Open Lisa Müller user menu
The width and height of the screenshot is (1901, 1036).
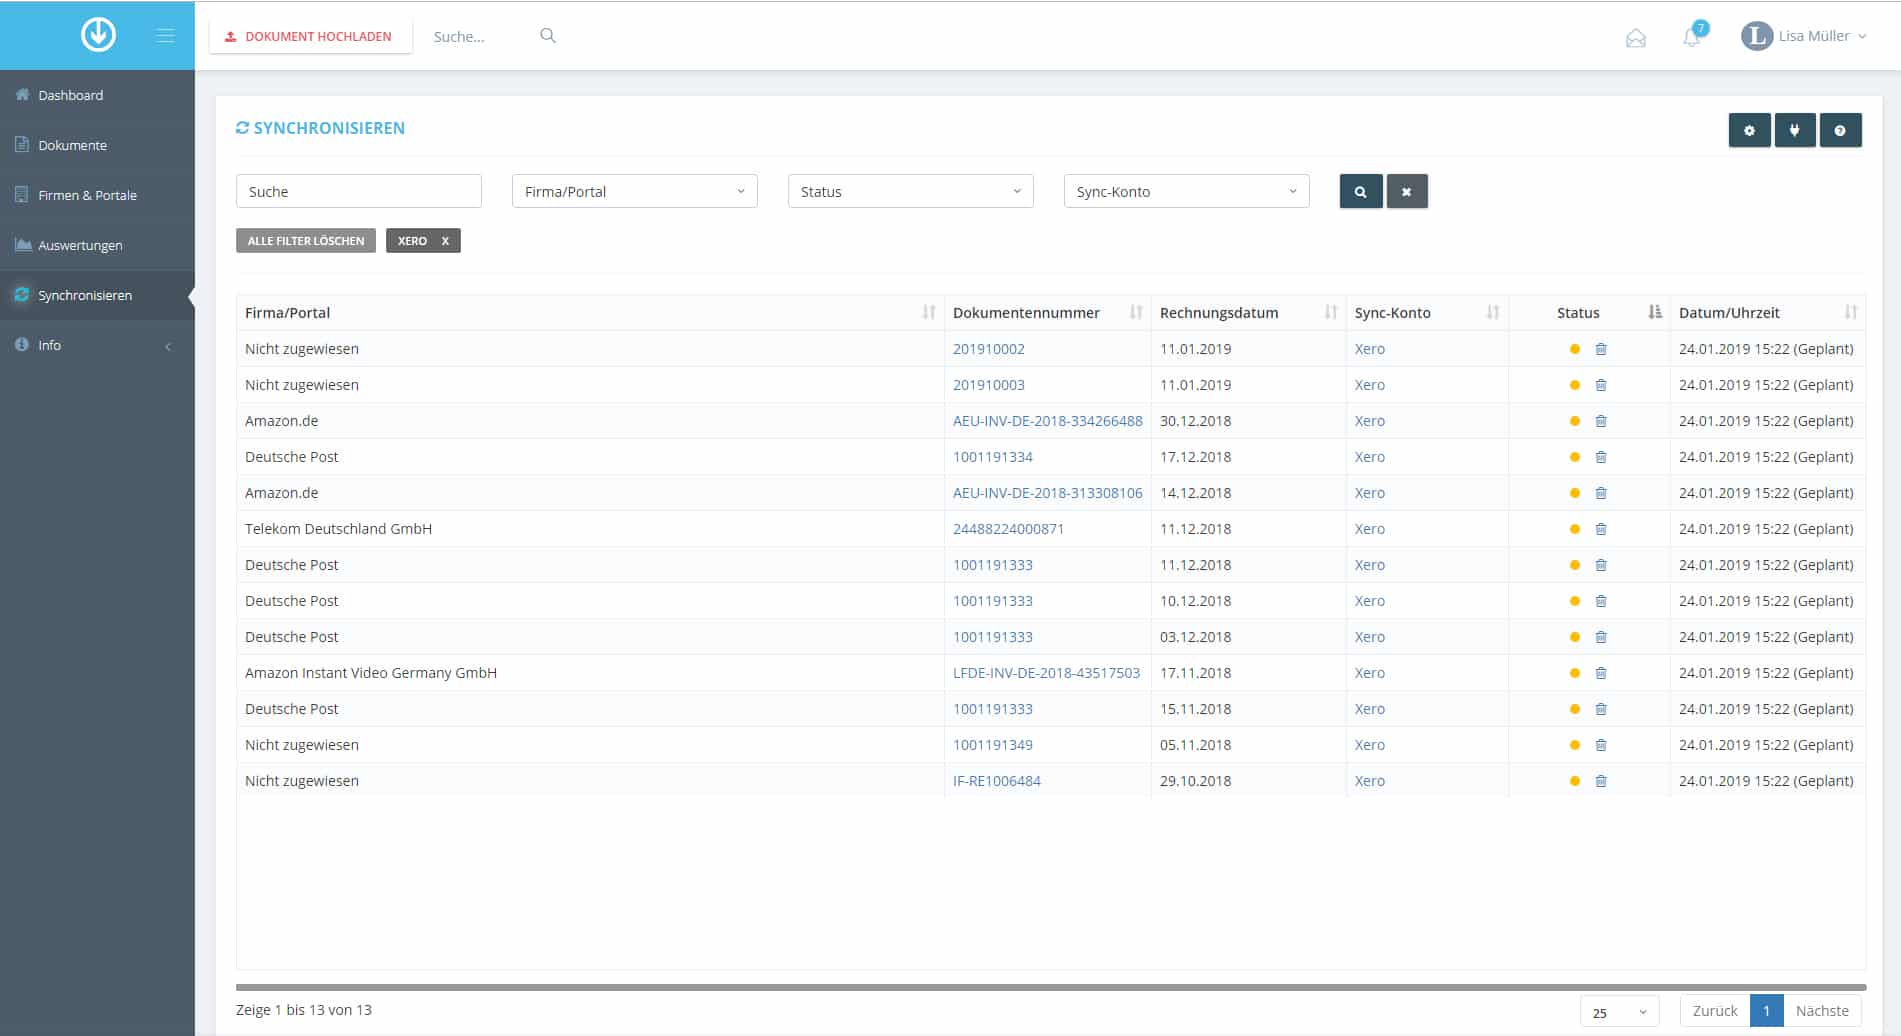(x=1804, y=36)
